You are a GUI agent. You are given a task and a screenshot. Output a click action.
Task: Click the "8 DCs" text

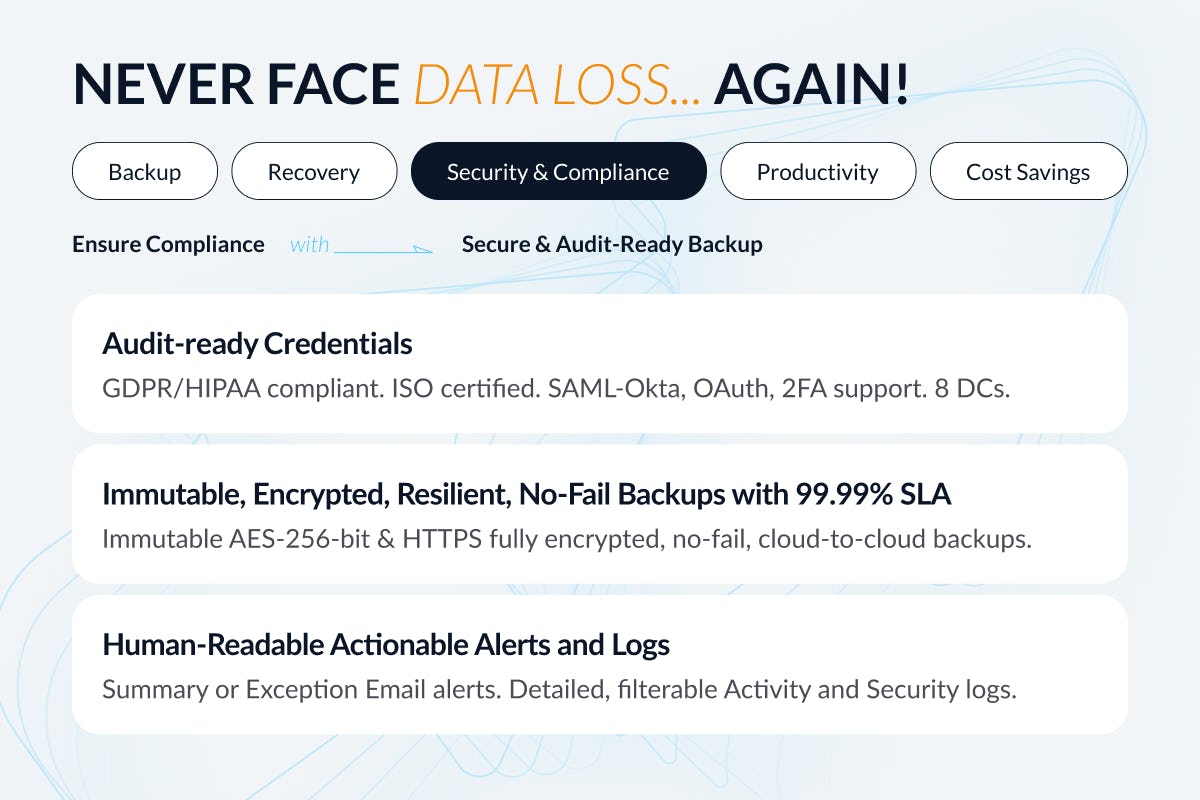click(x=977, y=388)
